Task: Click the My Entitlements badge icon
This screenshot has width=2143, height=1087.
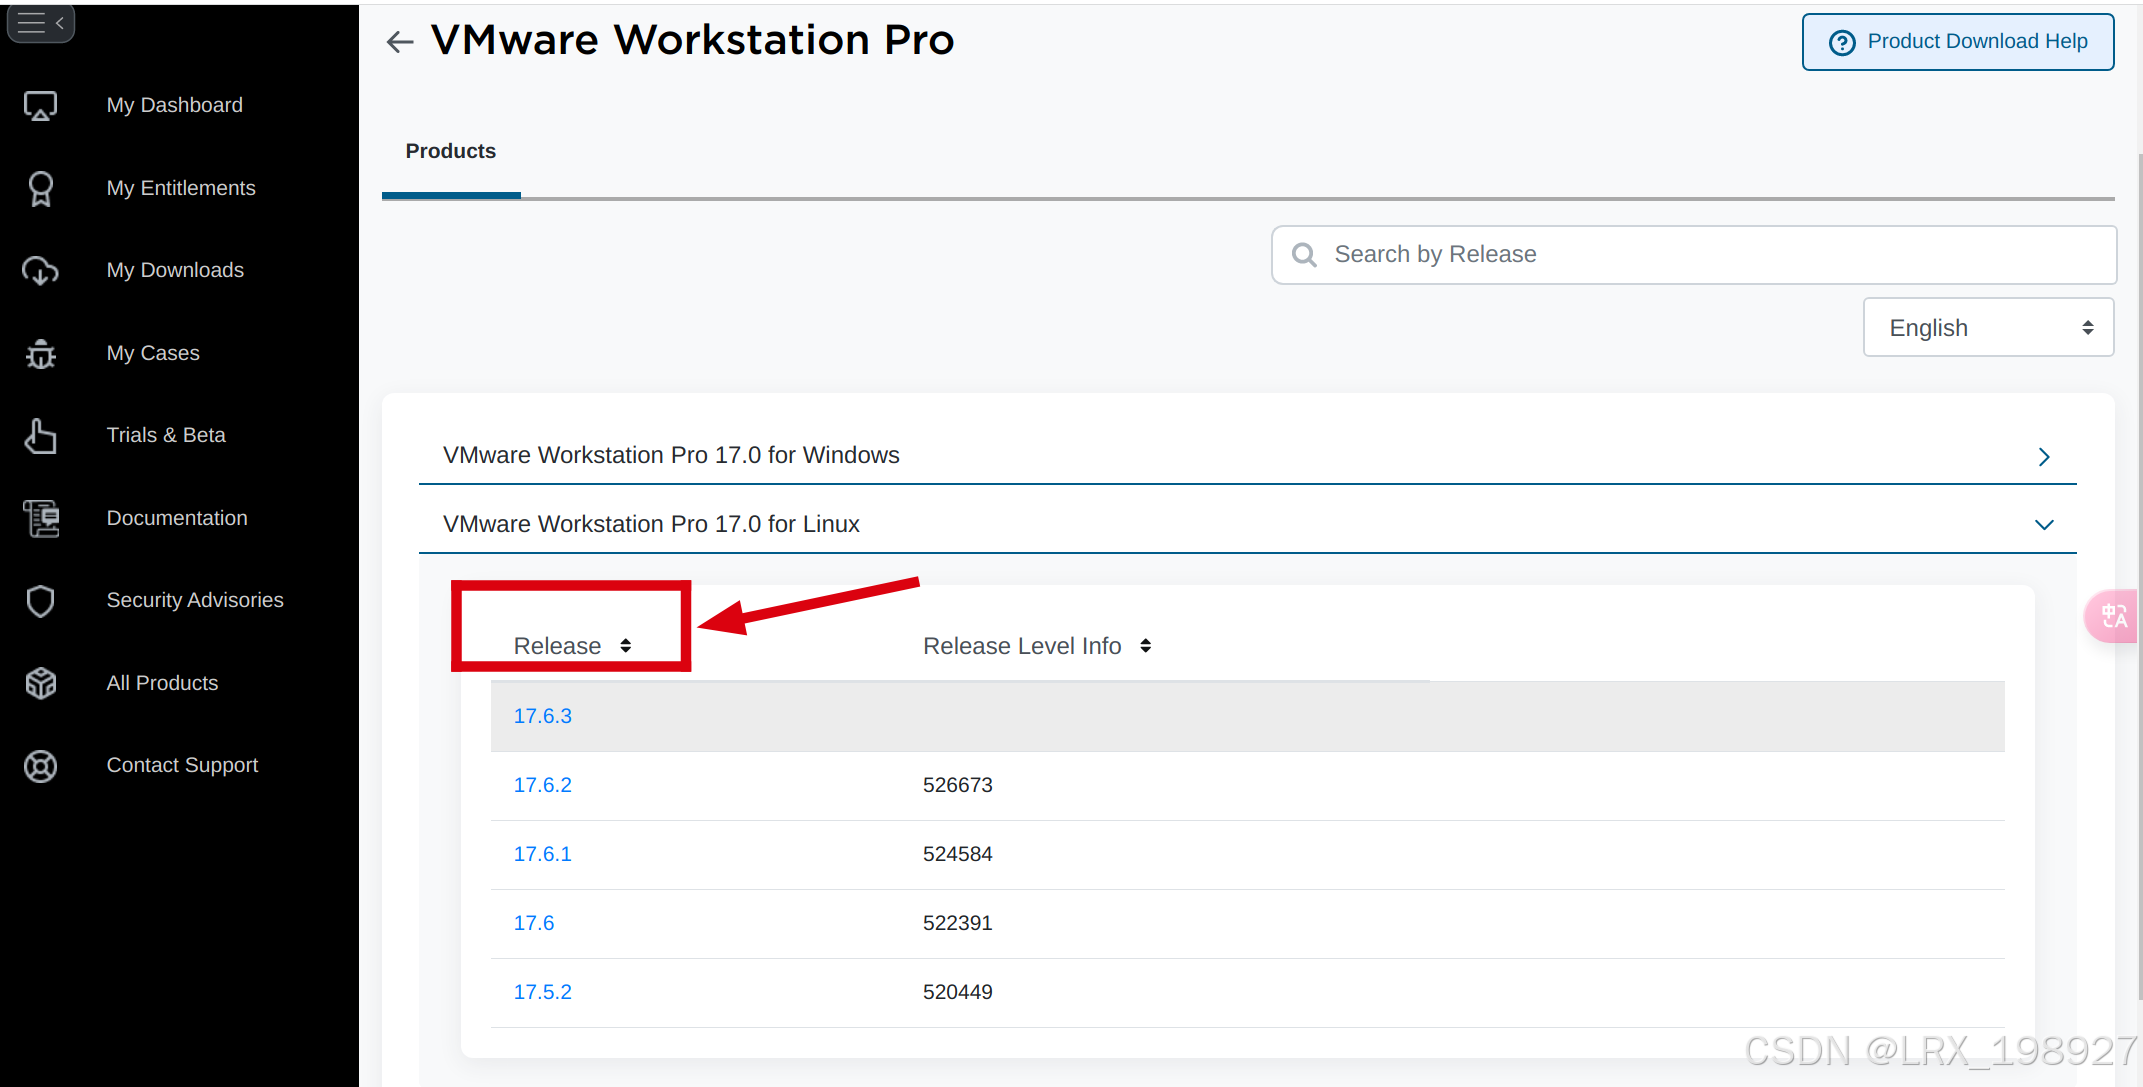Action: (40, 188)
